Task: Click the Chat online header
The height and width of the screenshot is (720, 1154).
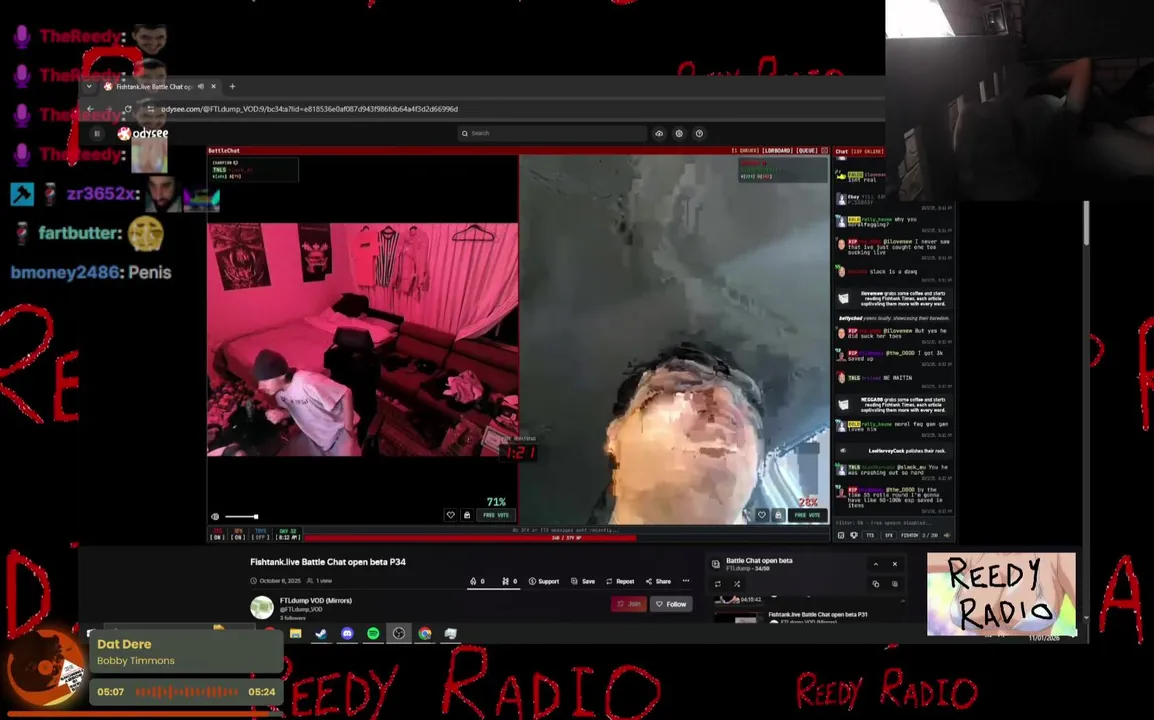Action: (x=859, y=151)
